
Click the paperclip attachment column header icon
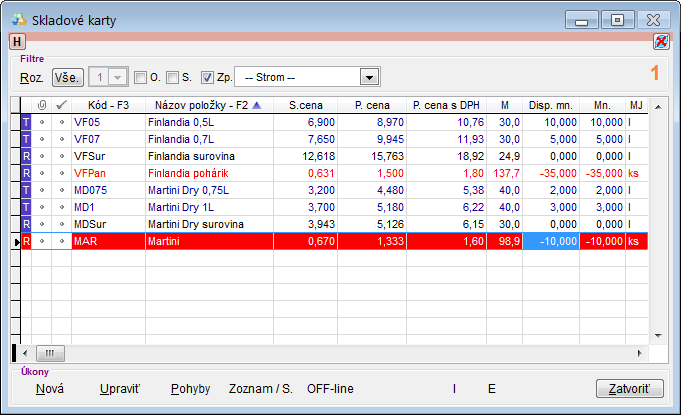[41, 105]
